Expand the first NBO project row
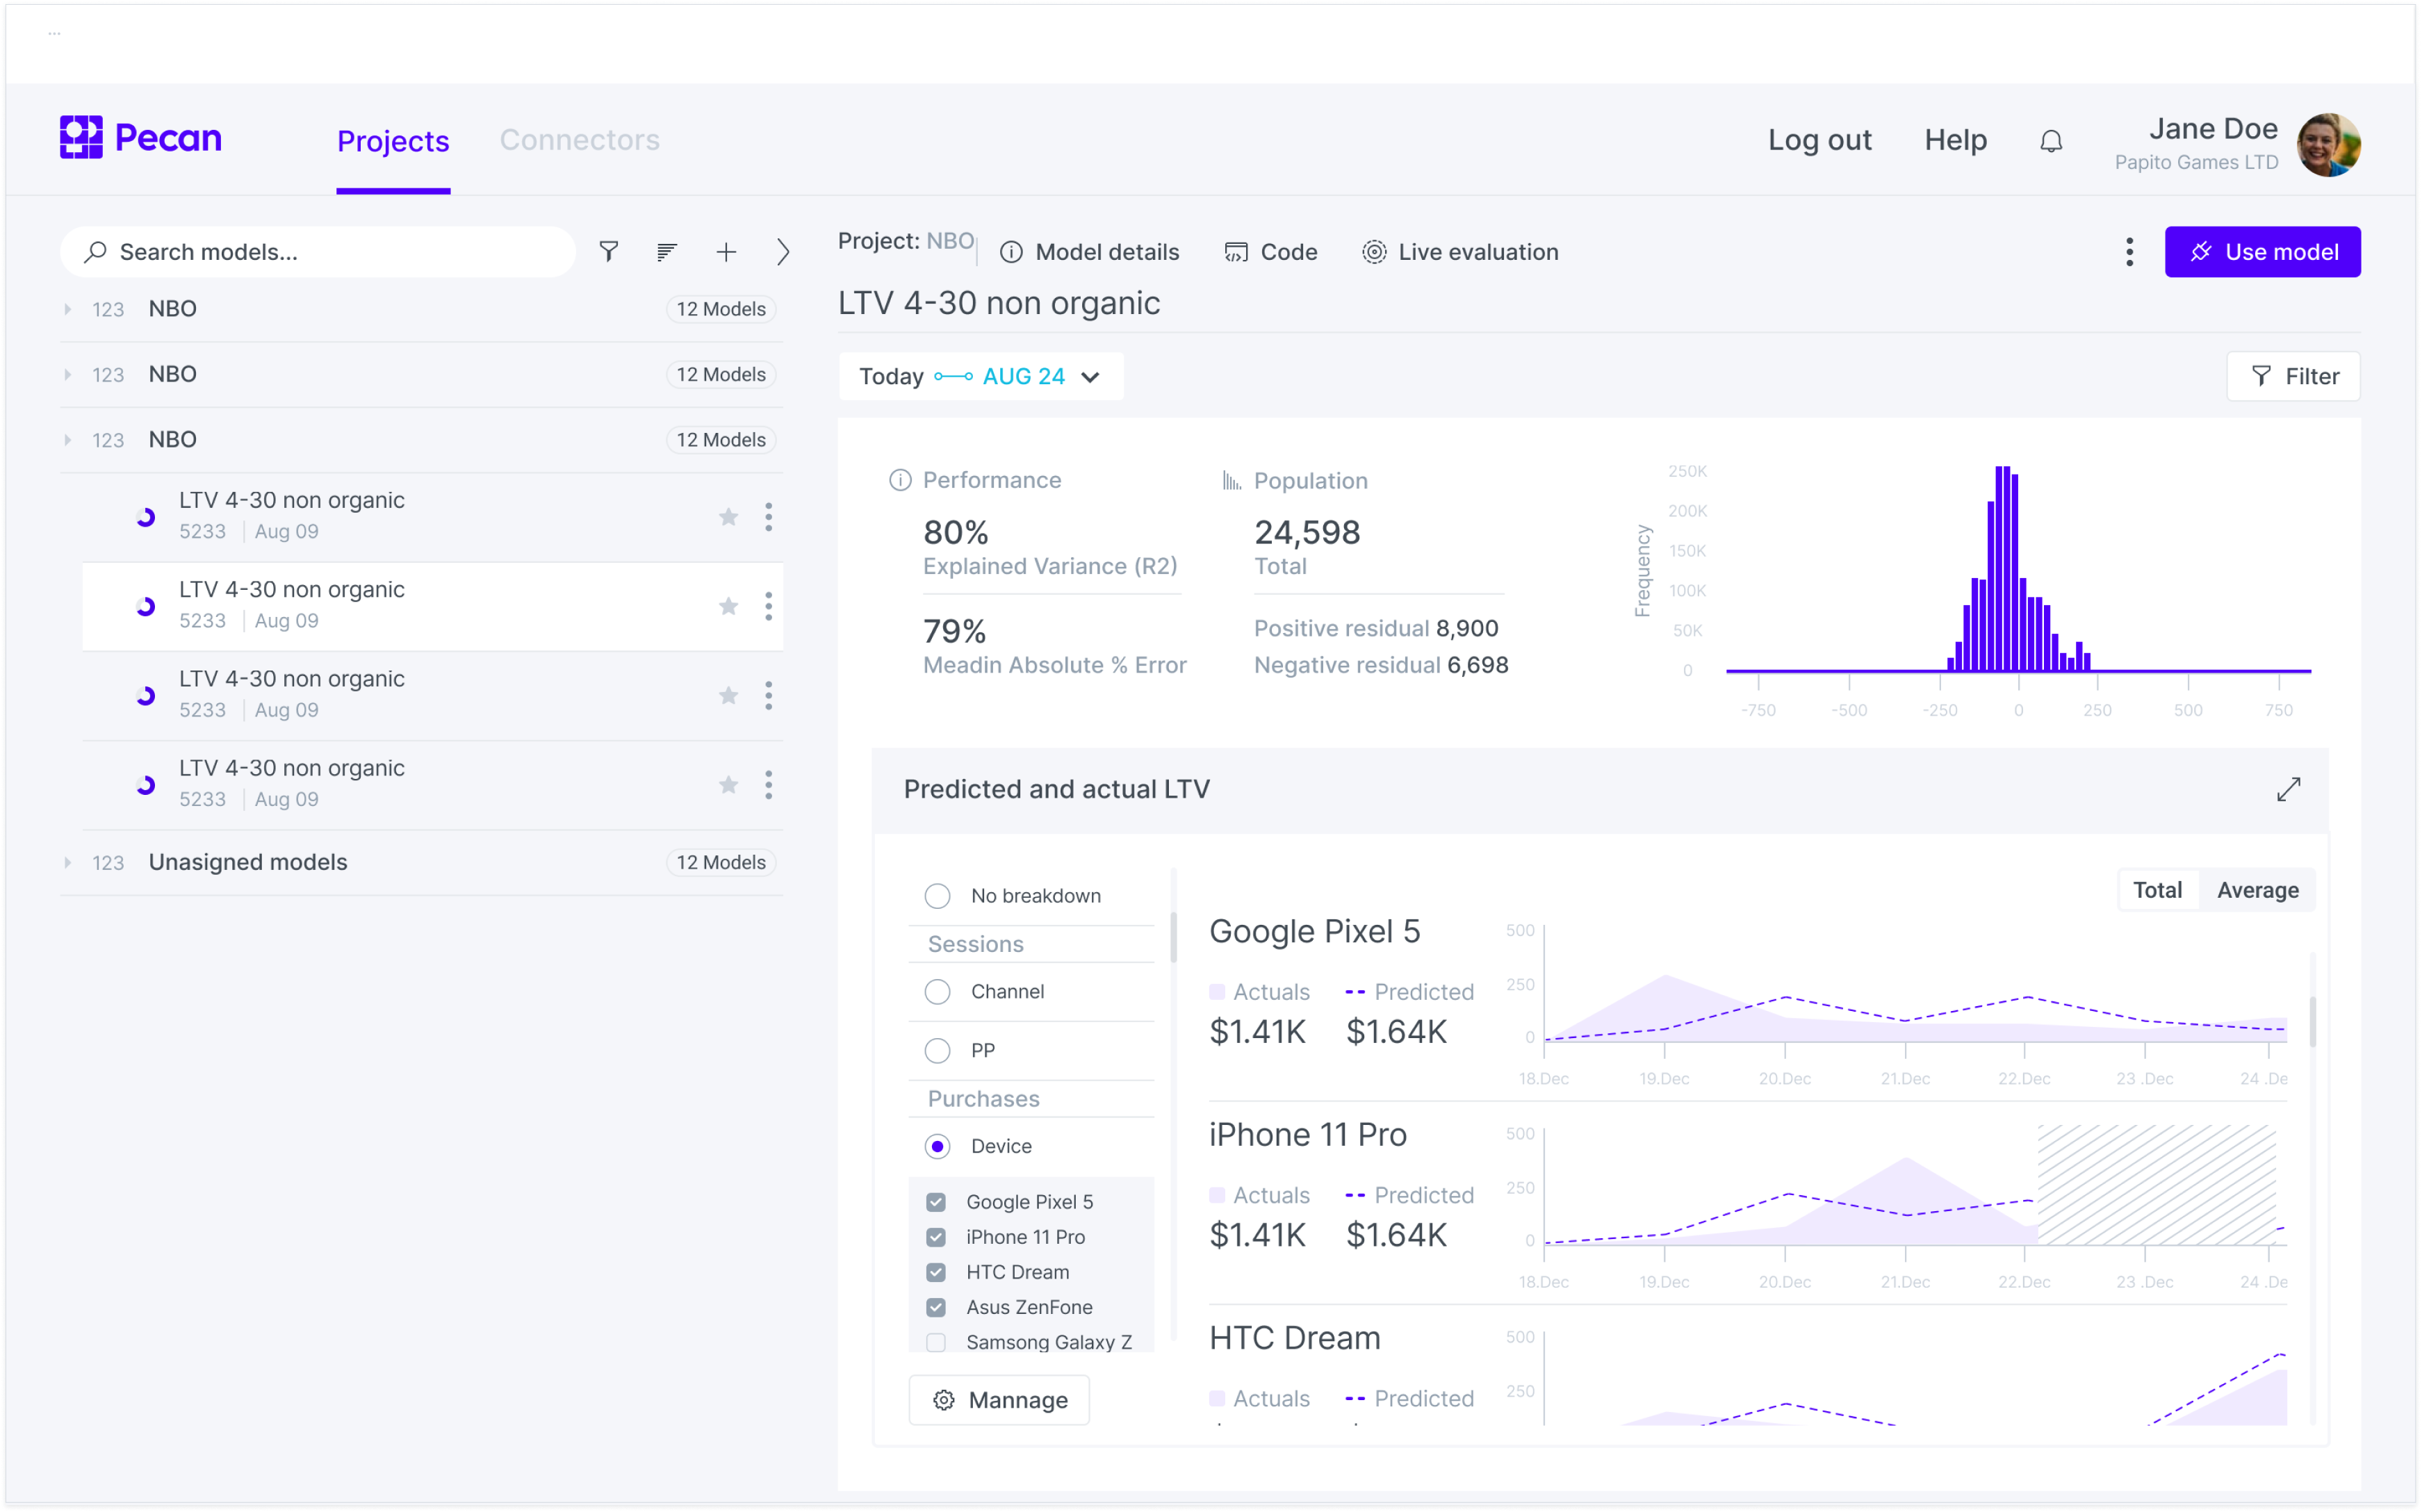The height and width of the screenshot is (1512, 2422). [x=68, y=309]
